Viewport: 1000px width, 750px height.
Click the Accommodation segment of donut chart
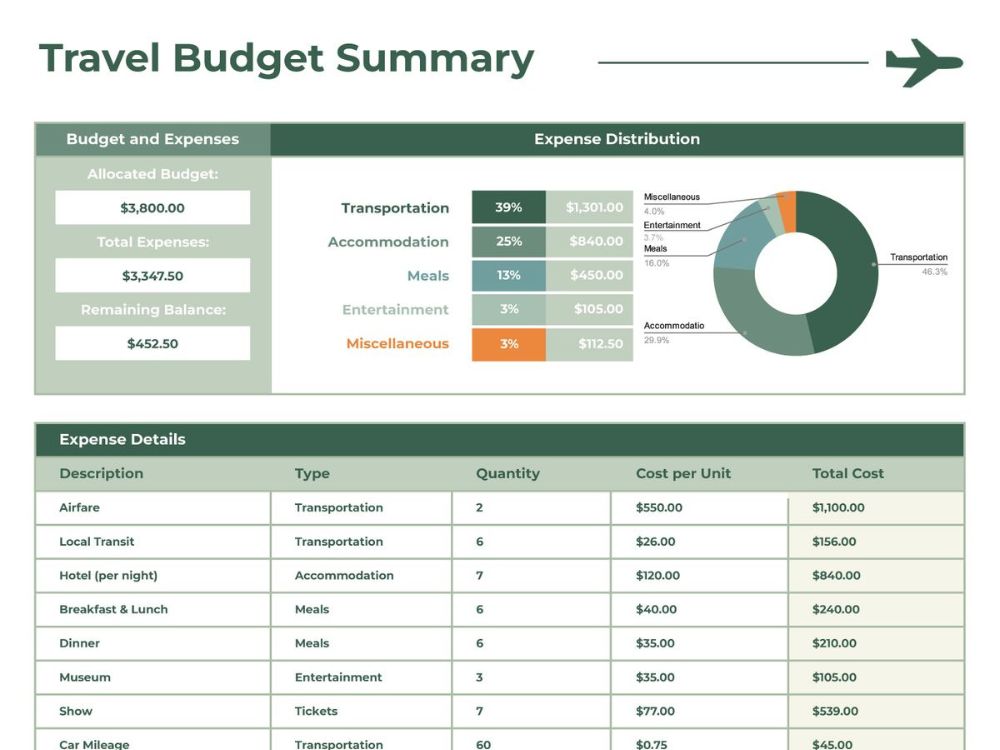click(x=753, y=319)
